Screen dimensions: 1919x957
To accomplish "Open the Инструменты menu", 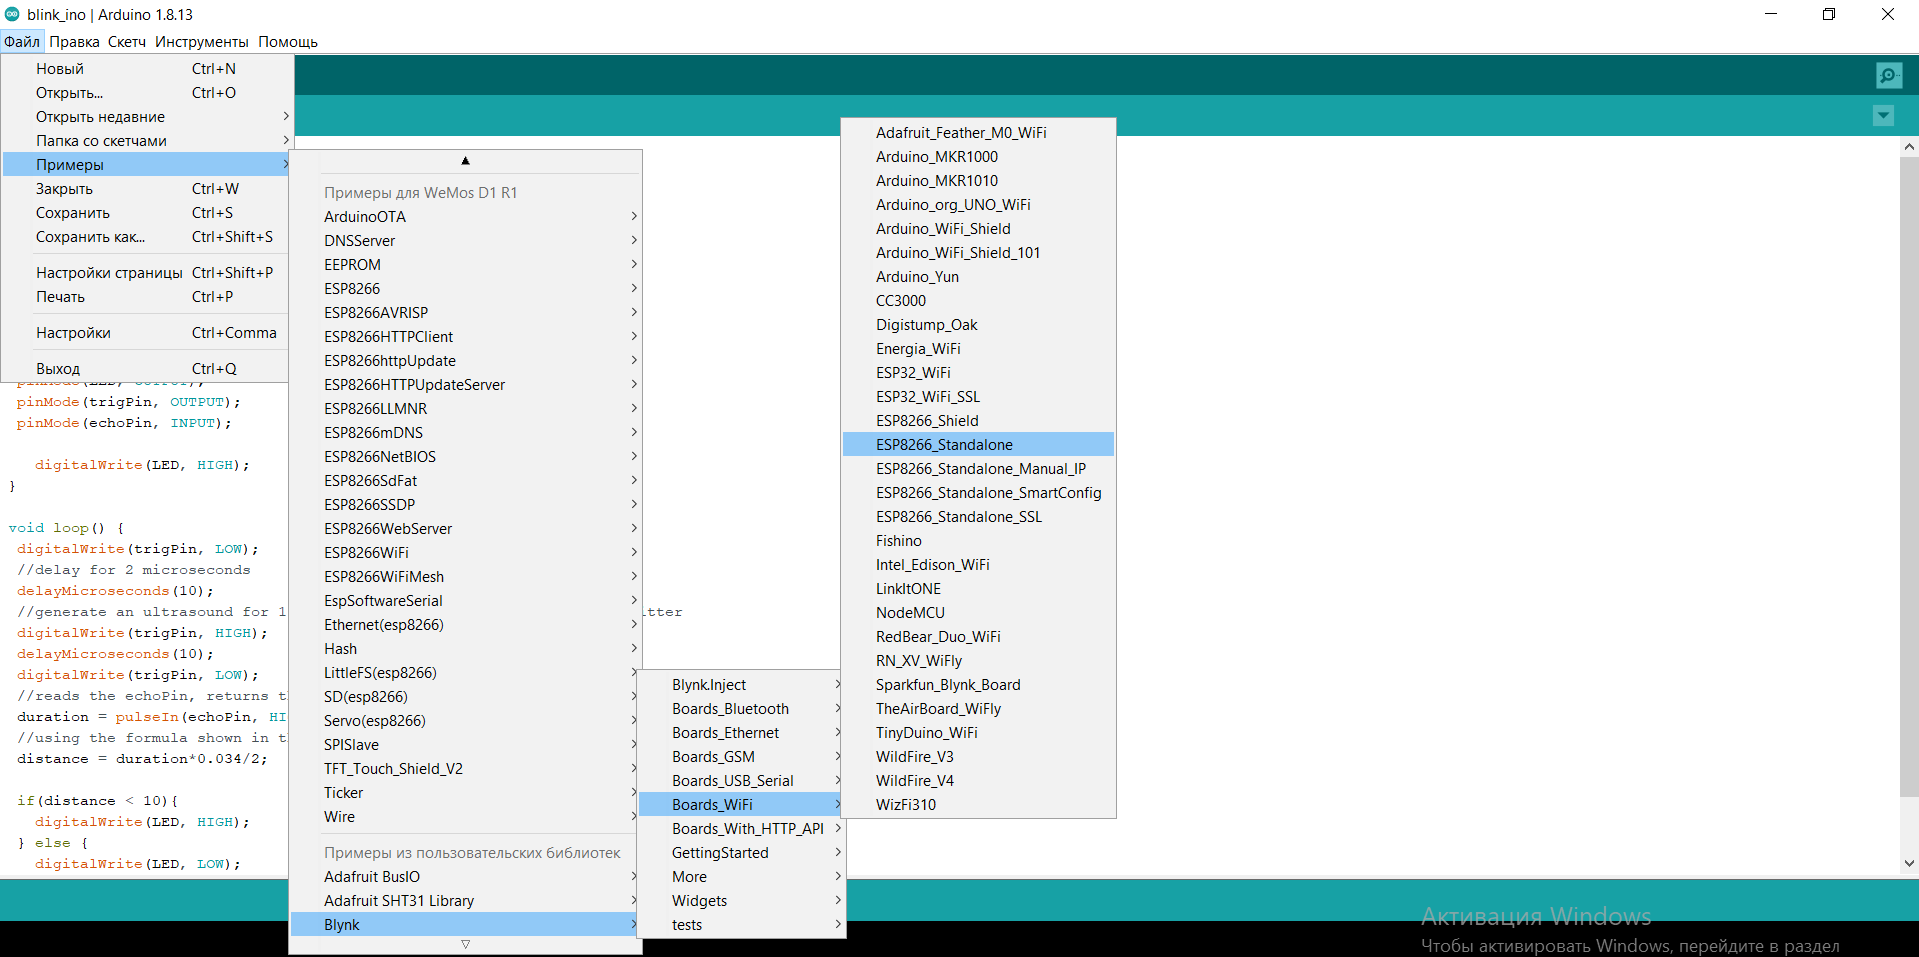I will [x=201, y=41].
